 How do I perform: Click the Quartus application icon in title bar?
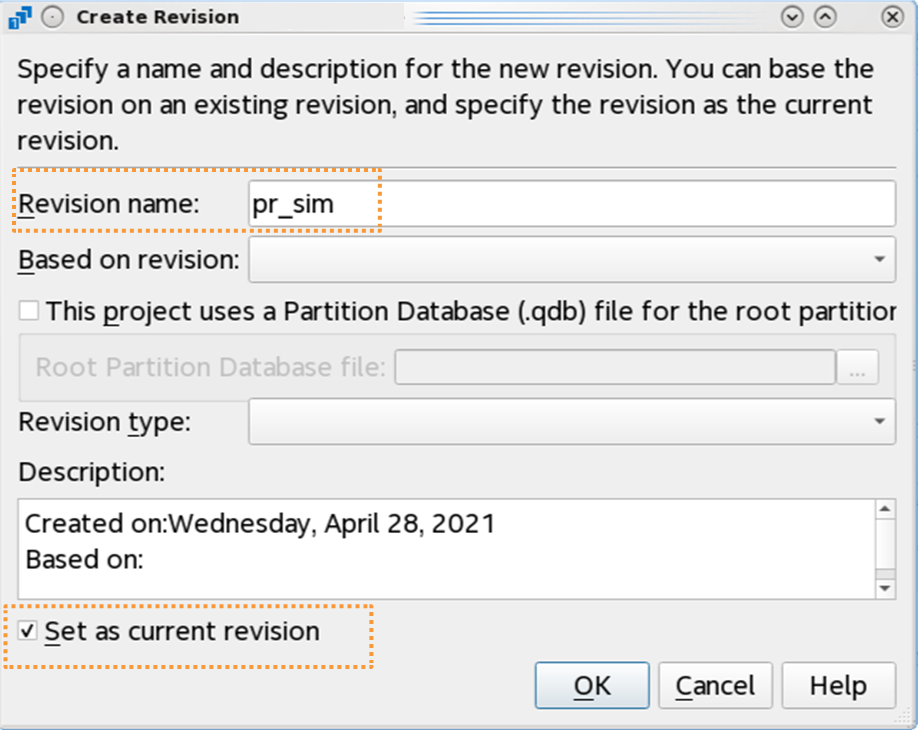[20, 17]
